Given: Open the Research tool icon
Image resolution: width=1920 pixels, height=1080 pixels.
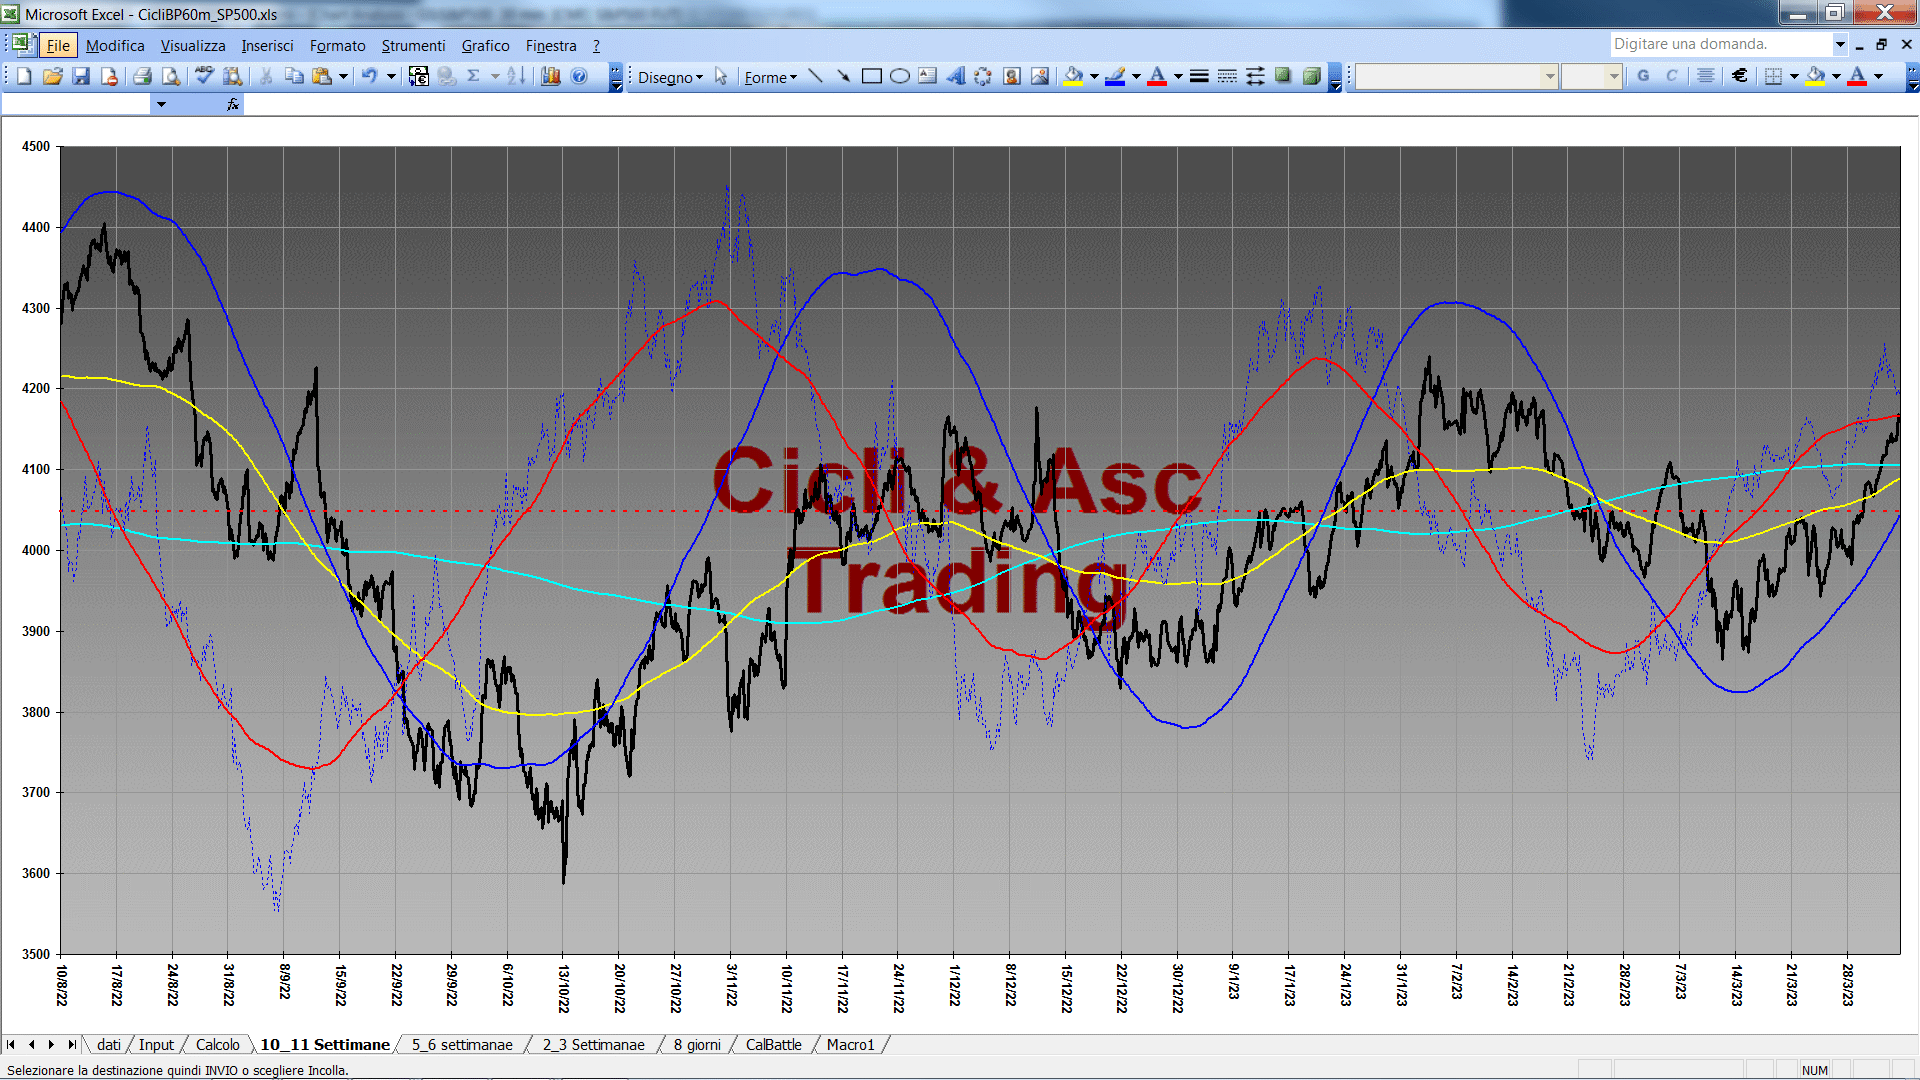Looking at the screenshot, I should click(233, 76).
